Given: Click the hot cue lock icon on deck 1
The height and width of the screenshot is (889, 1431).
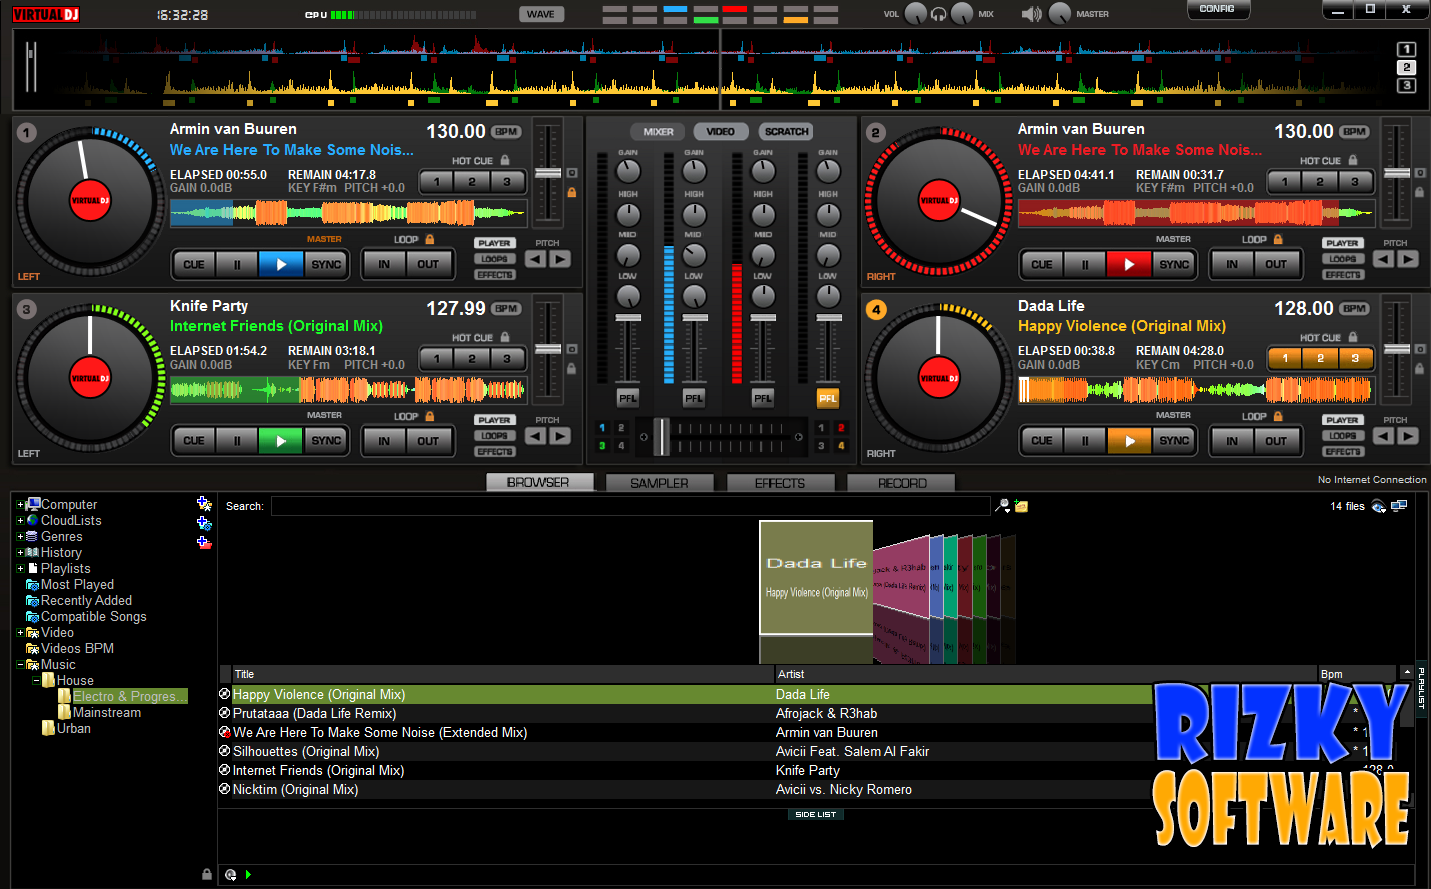Looking at the screenshot, I should point(505,160).
